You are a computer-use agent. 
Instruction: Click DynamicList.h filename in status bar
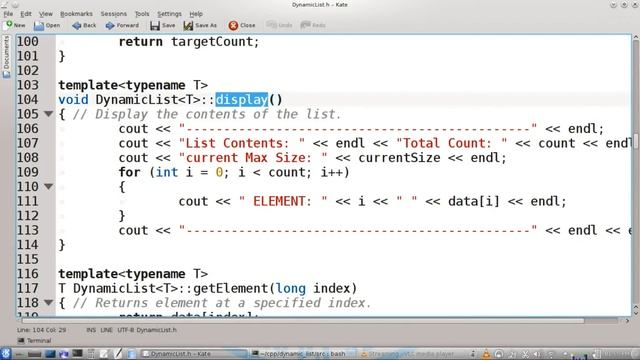pyautogui.click(x=156, y=330)
